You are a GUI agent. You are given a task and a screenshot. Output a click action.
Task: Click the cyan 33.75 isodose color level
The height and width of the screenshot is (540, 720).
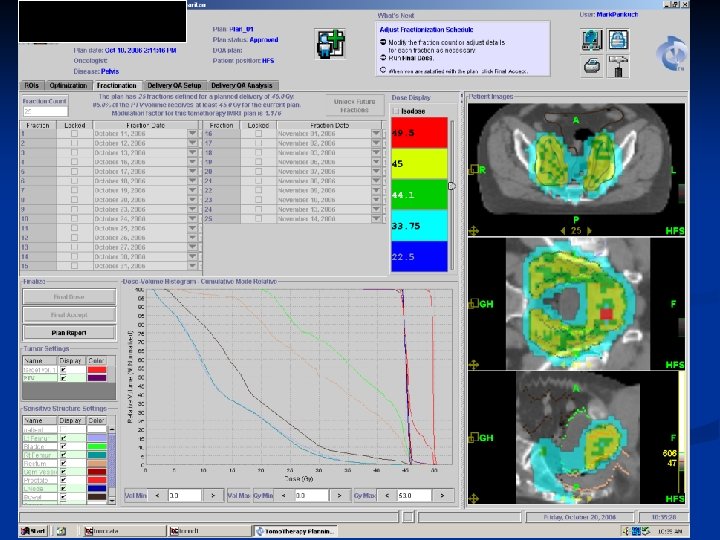[419, 225]
